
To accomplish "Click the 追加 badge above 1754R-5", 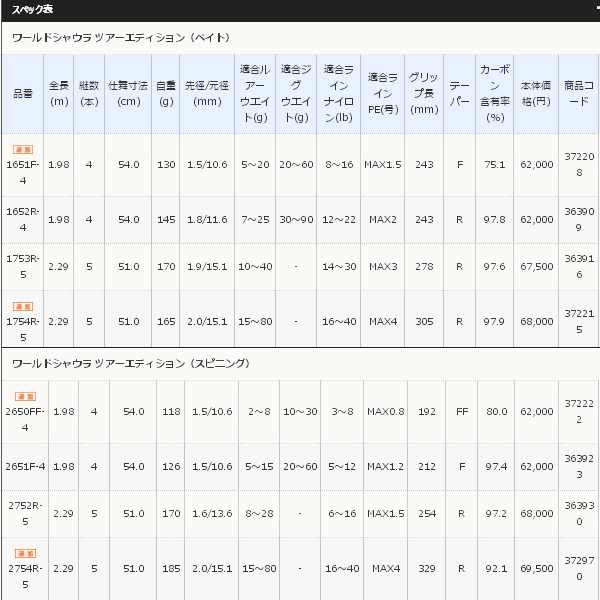I will (x=23, y=306).
